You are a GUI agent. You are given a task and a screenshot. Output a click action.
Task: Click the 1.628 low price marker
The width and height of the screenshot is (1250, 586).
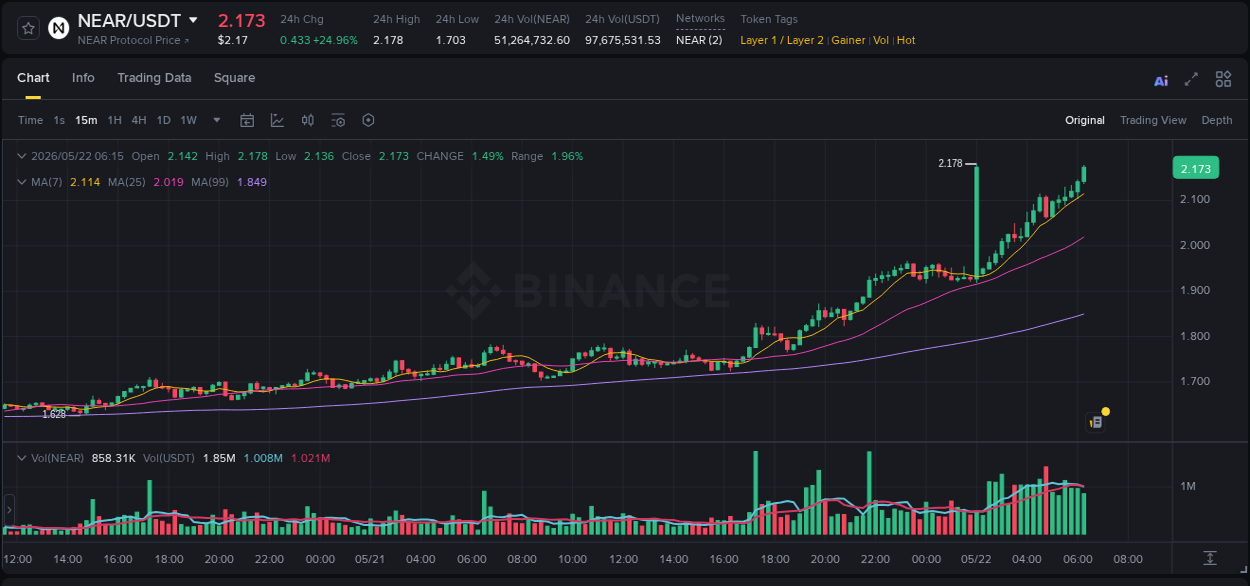pos(54,414)
